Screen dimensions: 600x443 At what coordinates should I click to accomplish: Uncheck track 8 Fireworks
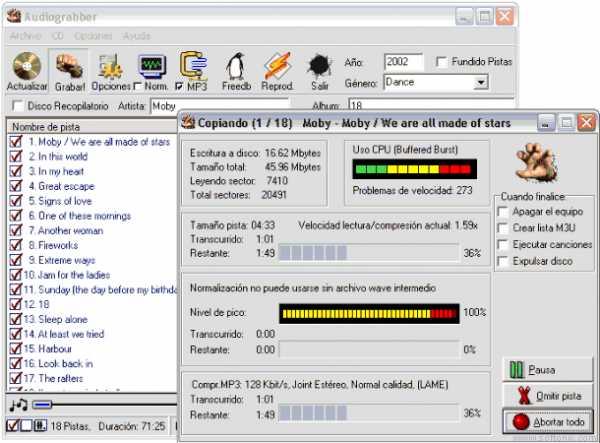point(16,245)
